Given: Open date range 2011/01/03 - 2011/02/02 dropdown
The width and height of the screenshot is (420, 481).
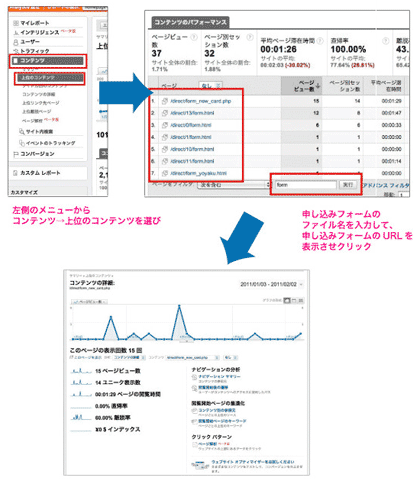Looking at the screenshot, I should tap(272, 284).
